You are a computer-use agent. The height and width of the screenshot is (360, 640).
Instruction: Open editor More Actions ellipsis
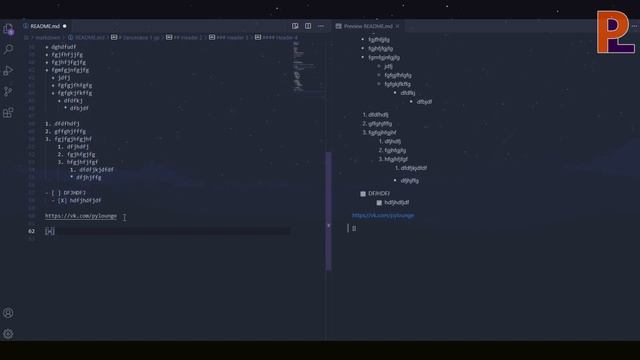click(321, 26)
